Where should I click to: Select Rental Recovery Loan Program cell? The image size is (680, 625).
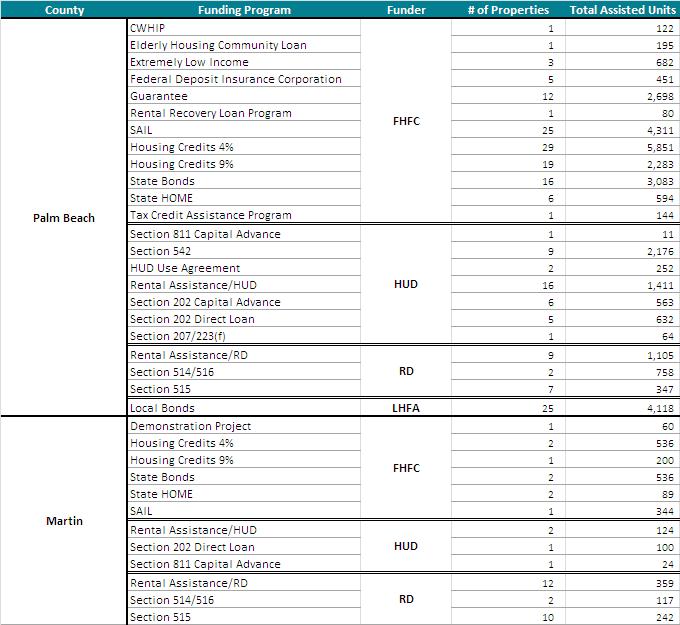coord(244,113)
